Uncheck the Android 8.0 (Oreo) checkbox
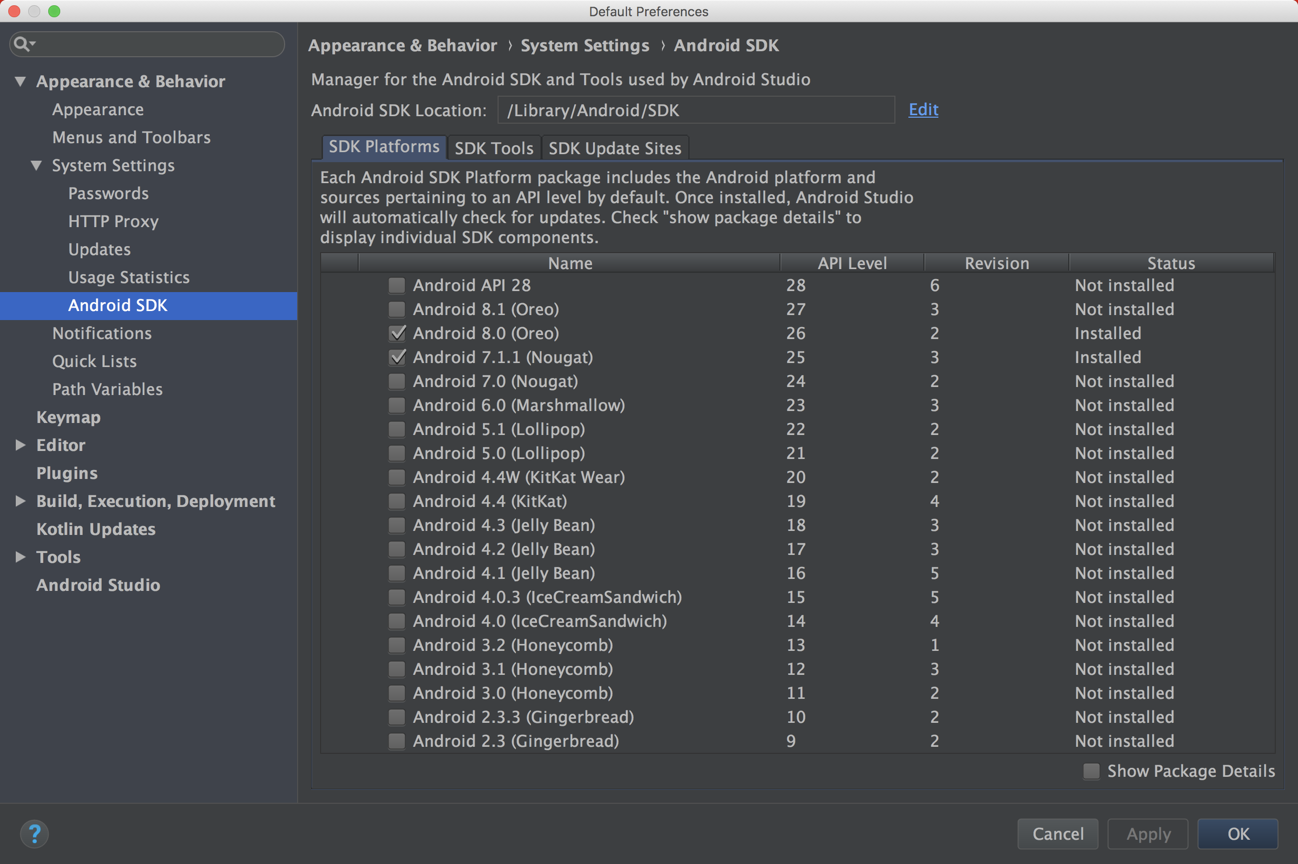 [397, 333]
